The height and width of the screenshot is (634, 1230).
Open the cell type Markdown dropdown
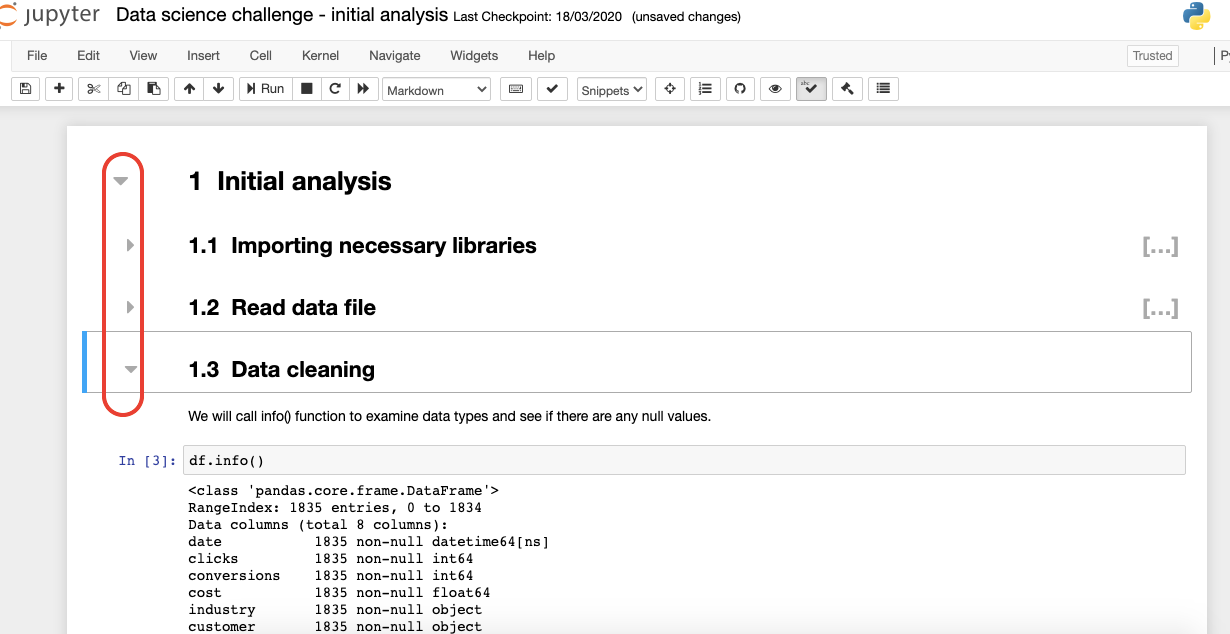(x=436, y=89)
